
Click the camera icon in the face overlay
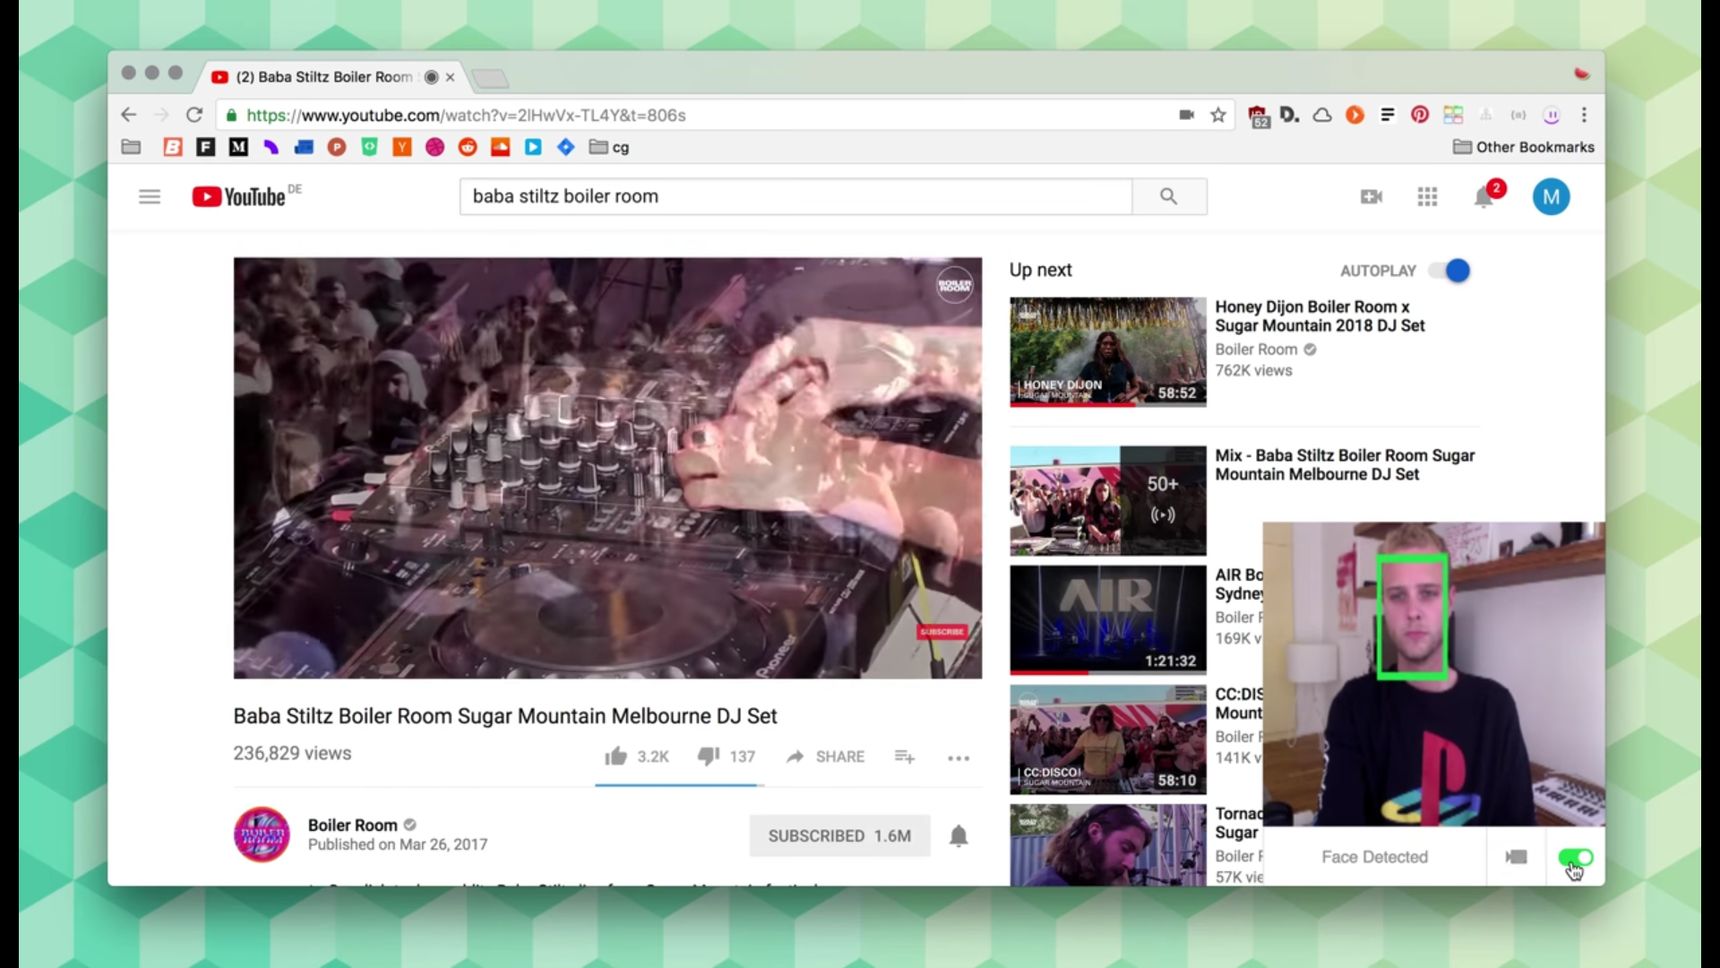[x=1516, y=857]
